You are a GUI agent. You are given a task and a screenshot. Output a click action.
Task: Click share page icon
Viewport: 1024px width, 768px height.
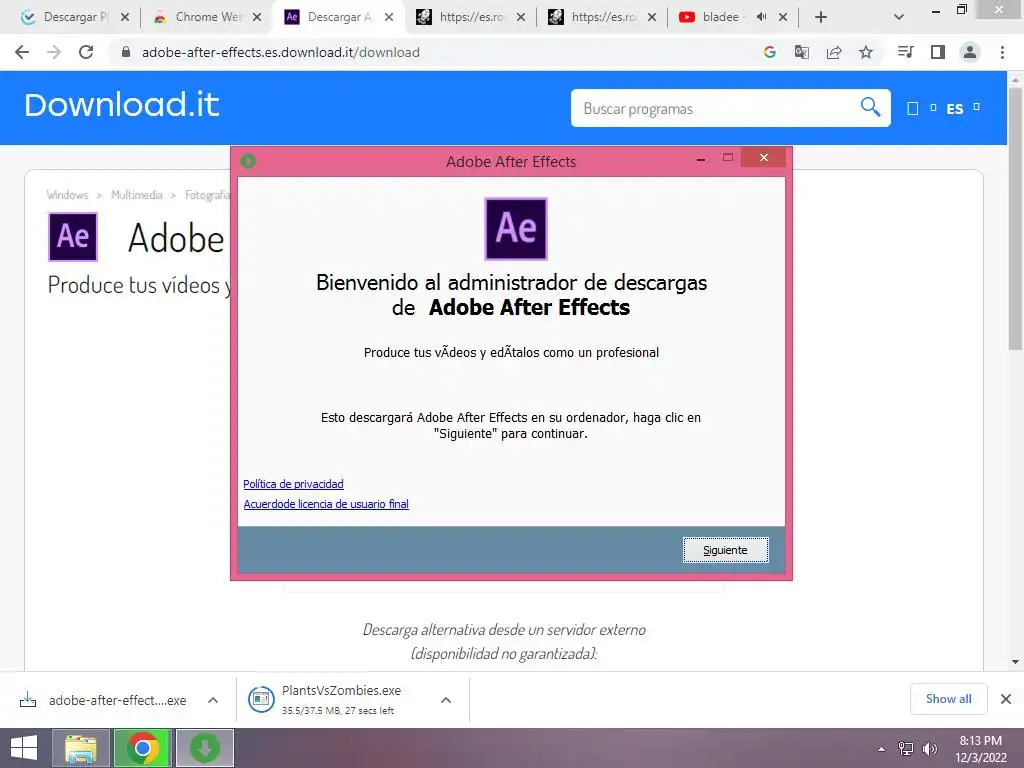click(x=834, y=52)
